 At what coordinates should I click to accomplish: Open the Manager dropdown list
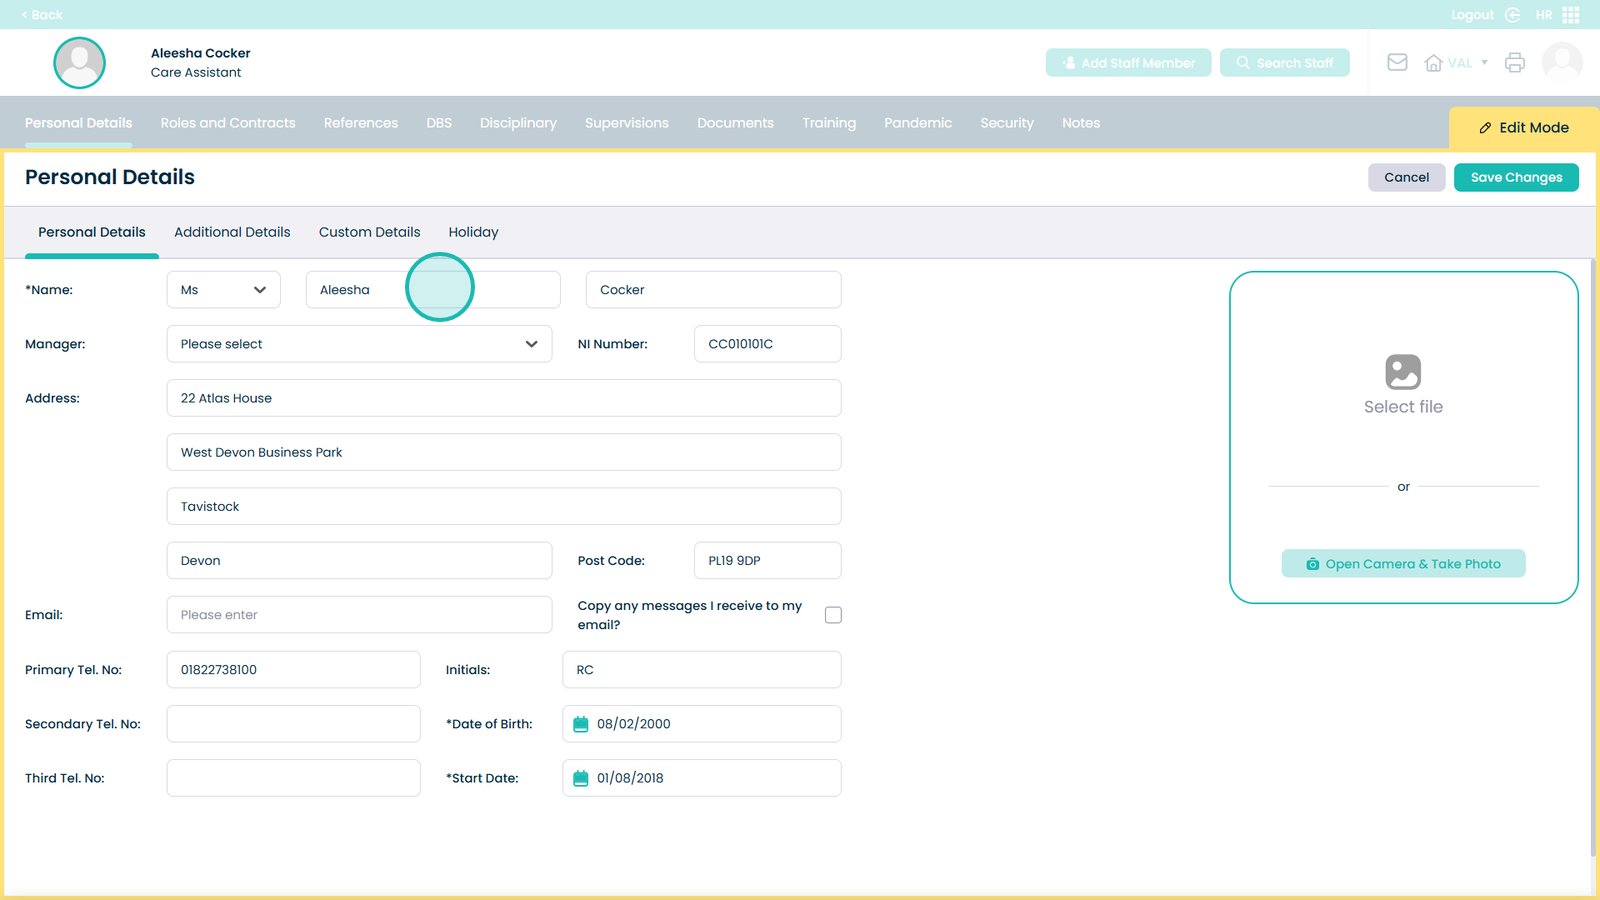[x=359, y=344]
